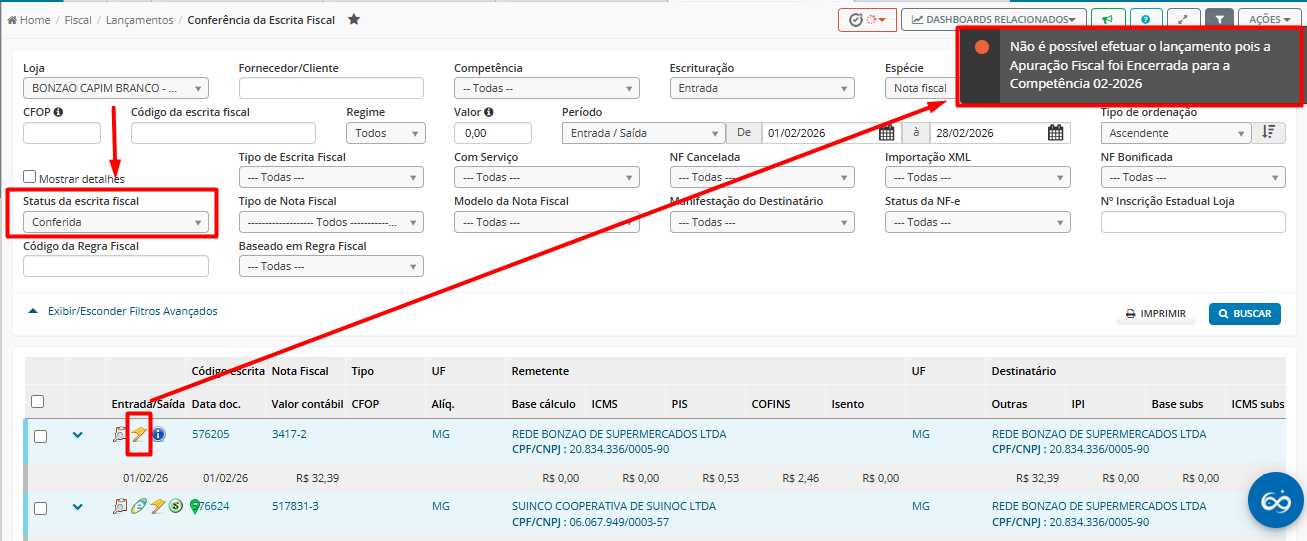This screenshot has height=541, width=1307.
Task: Open the Status da escrita fiscal dropdown
Action: (116, 222)
